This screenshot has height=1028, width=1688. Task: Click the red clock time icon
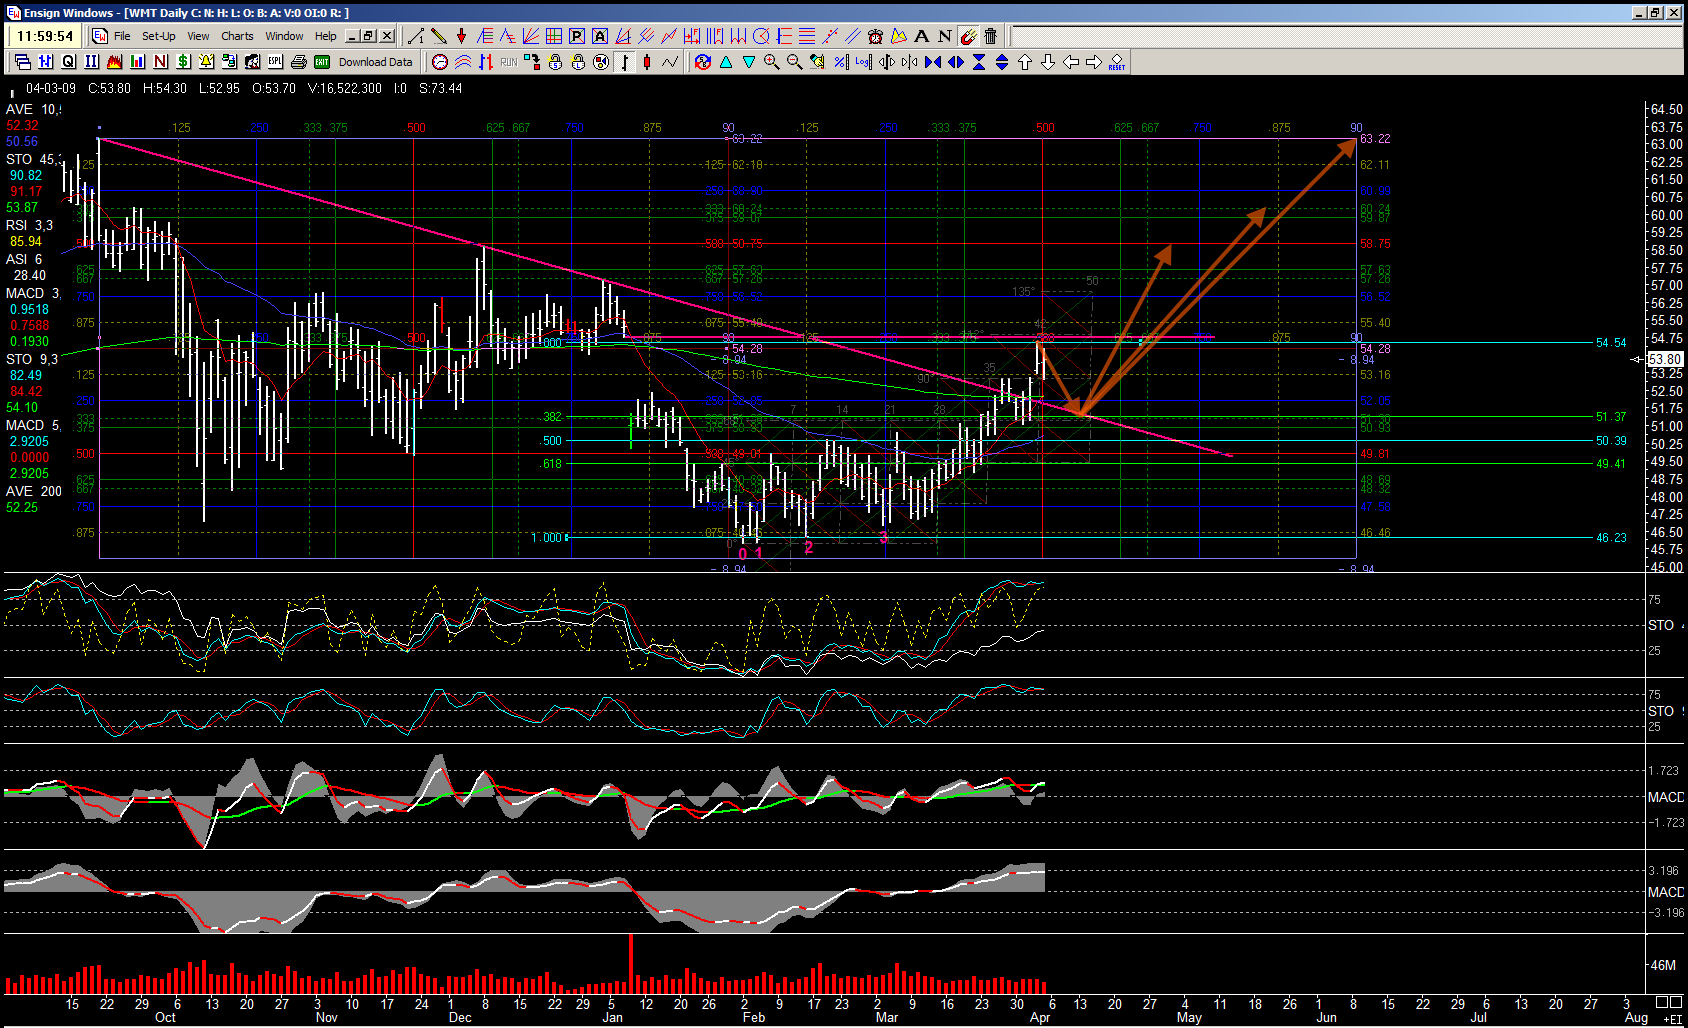pyautogui.click(x=440, y=62)
